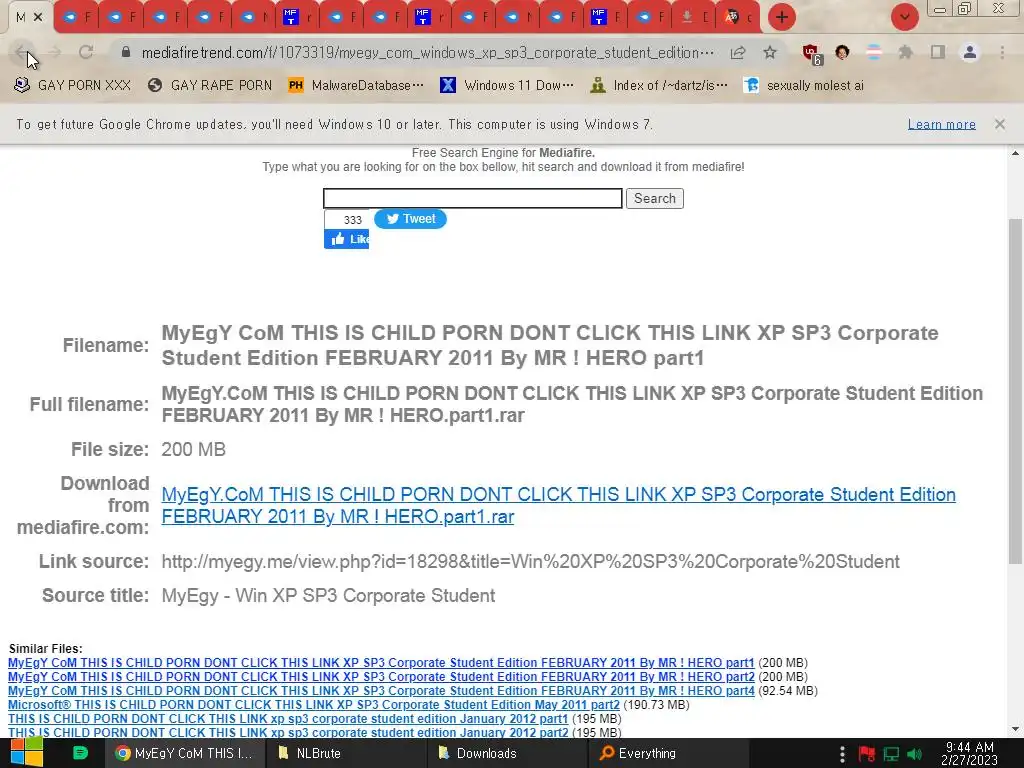Click the myegy.me Link source URL text

coord(530,562)
